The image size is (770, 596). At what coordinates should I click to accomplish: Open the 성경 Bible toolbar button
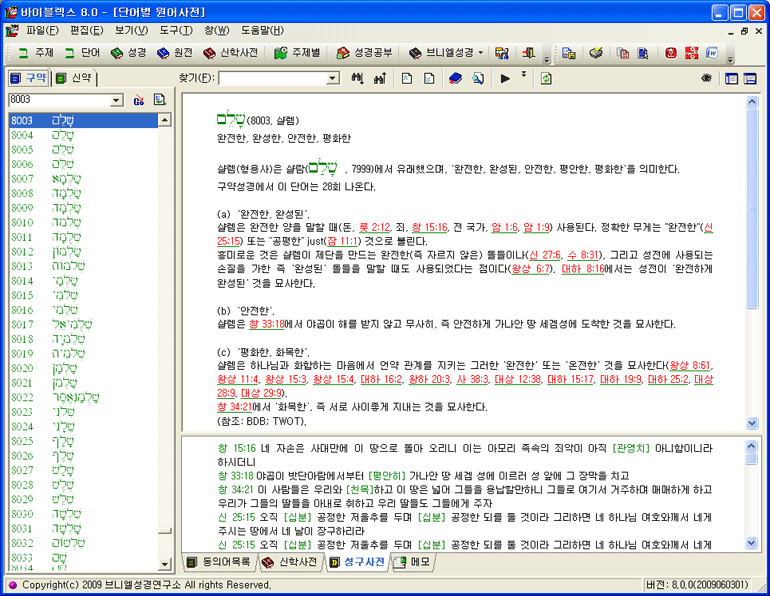click(x=128, y=53)
